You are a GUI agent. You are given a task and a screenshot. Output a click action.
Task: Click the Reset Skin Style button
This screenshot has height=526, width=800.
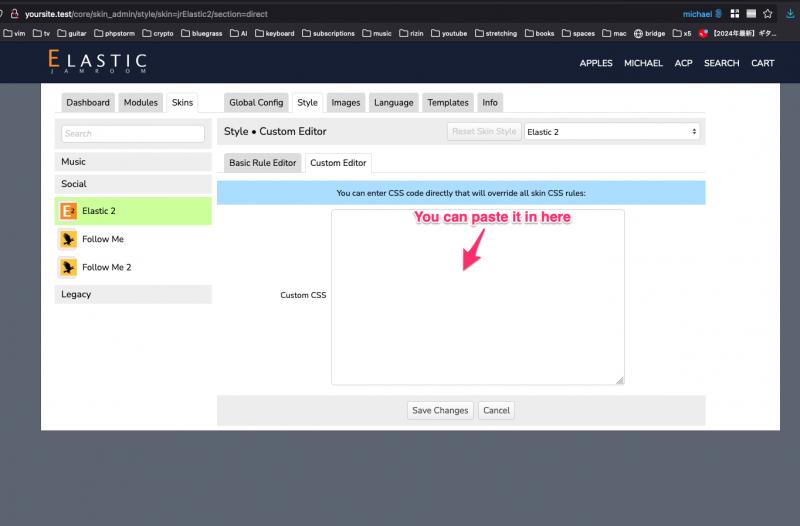484,132
